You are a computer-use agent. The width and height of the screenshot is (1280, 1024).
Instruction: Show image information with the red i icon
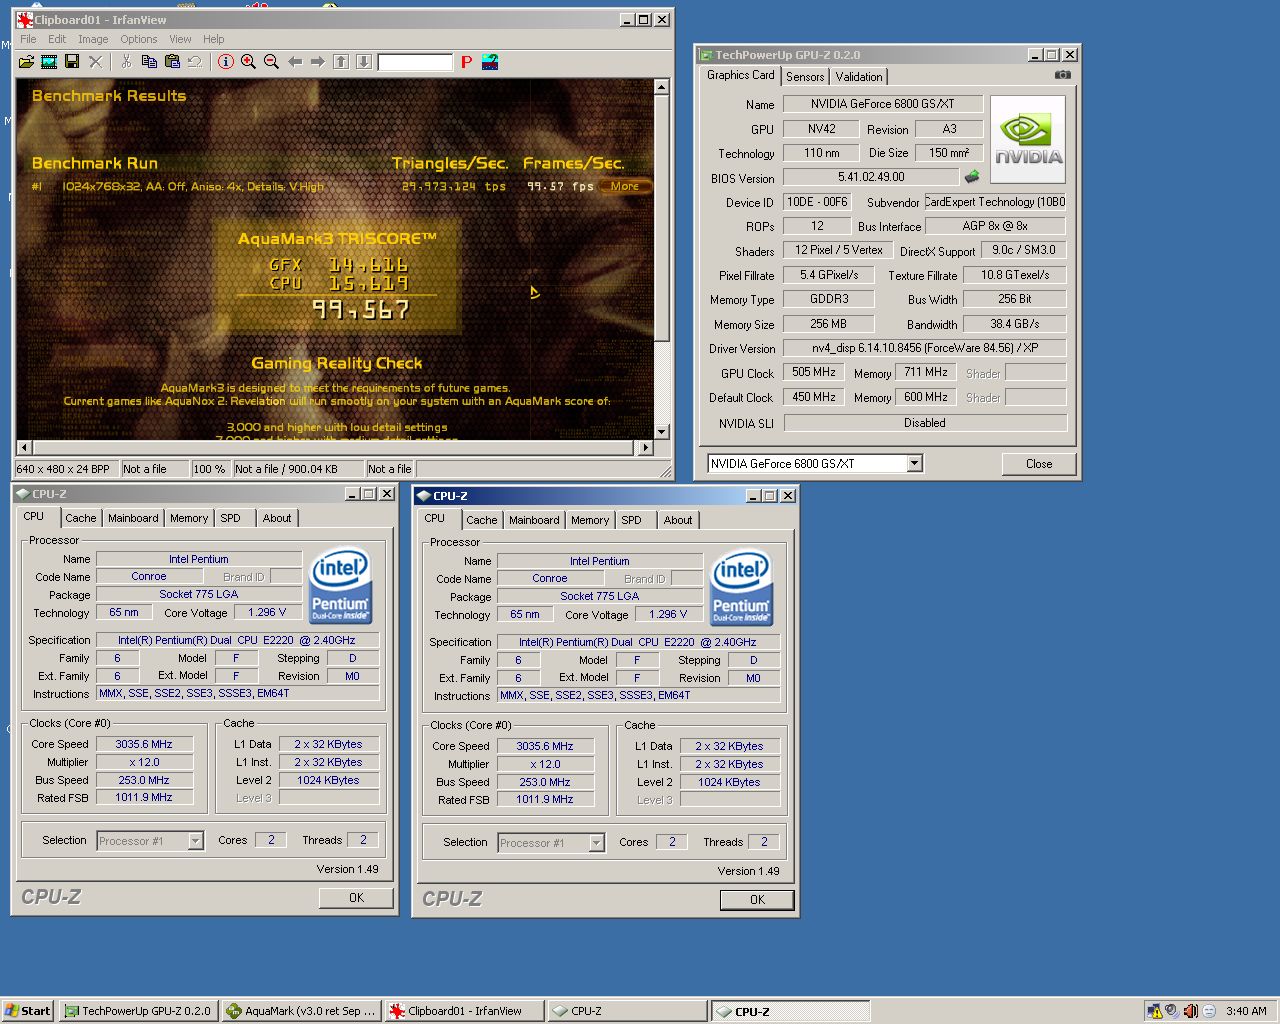click(226, 62)
